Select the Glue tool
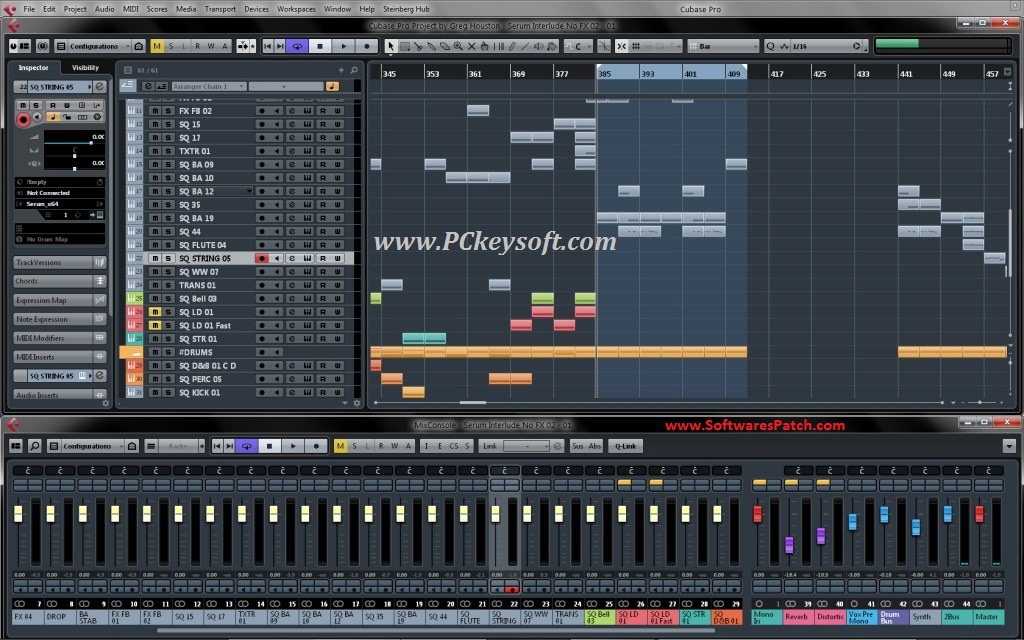 [432, 46]
